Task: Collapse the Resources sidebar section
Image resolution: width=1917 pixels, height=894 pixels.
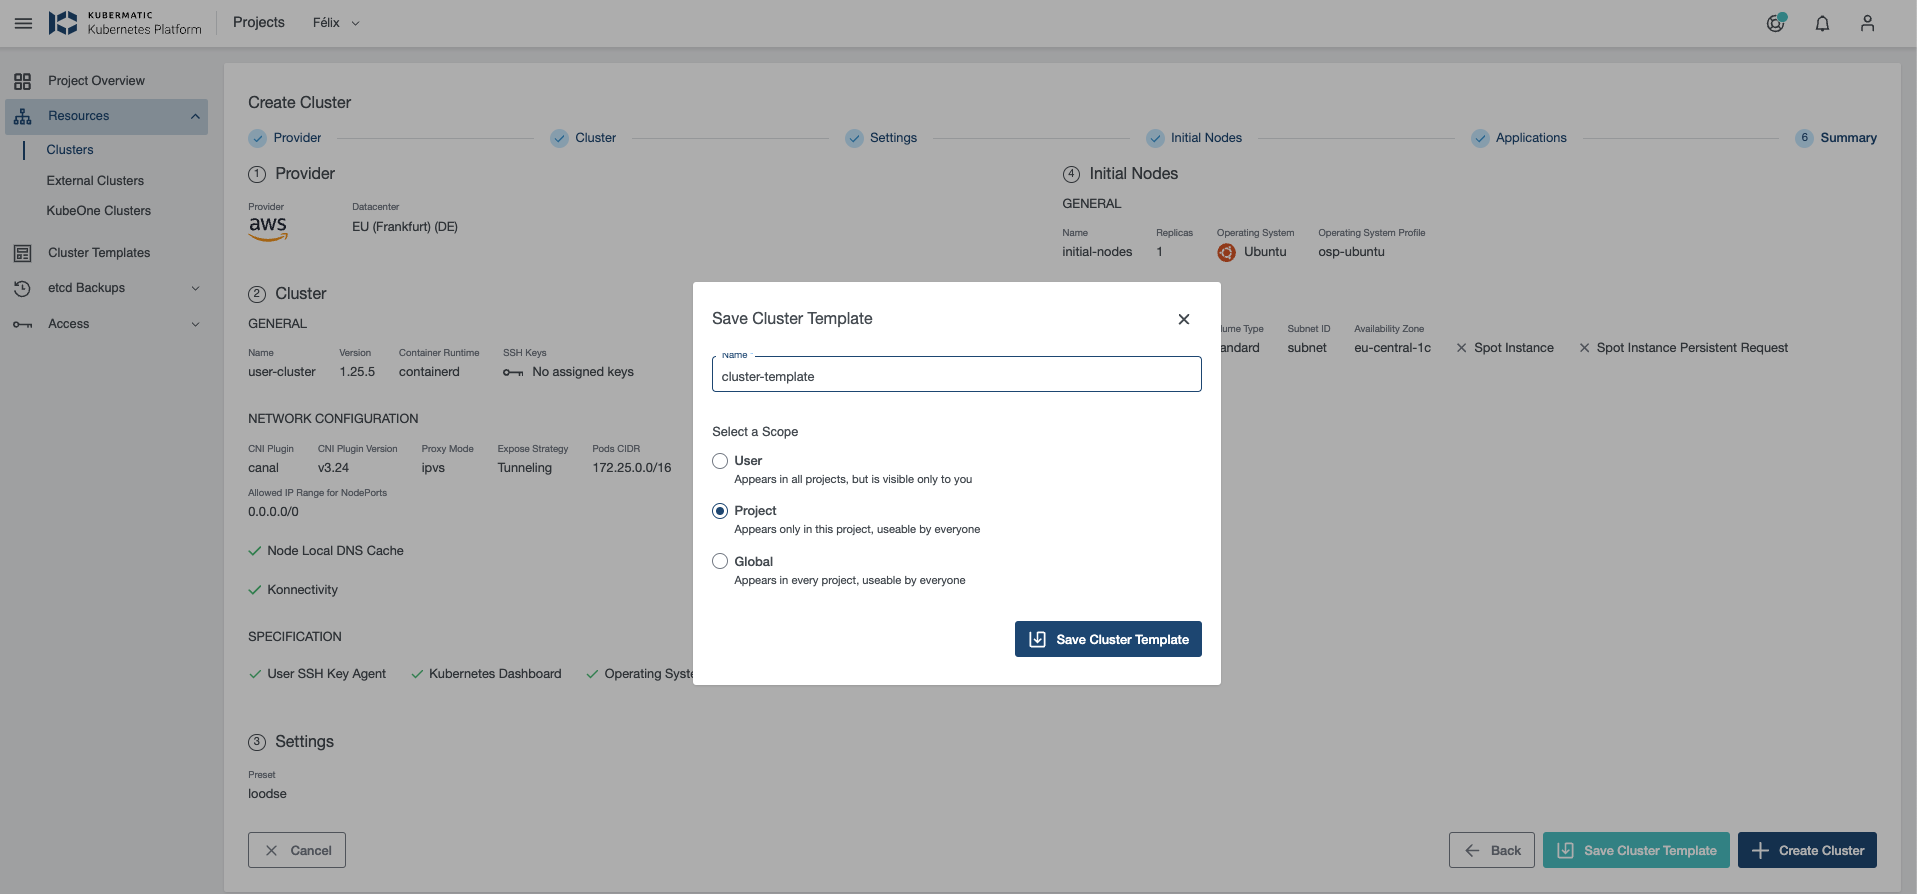Action: tap(195, 116)
